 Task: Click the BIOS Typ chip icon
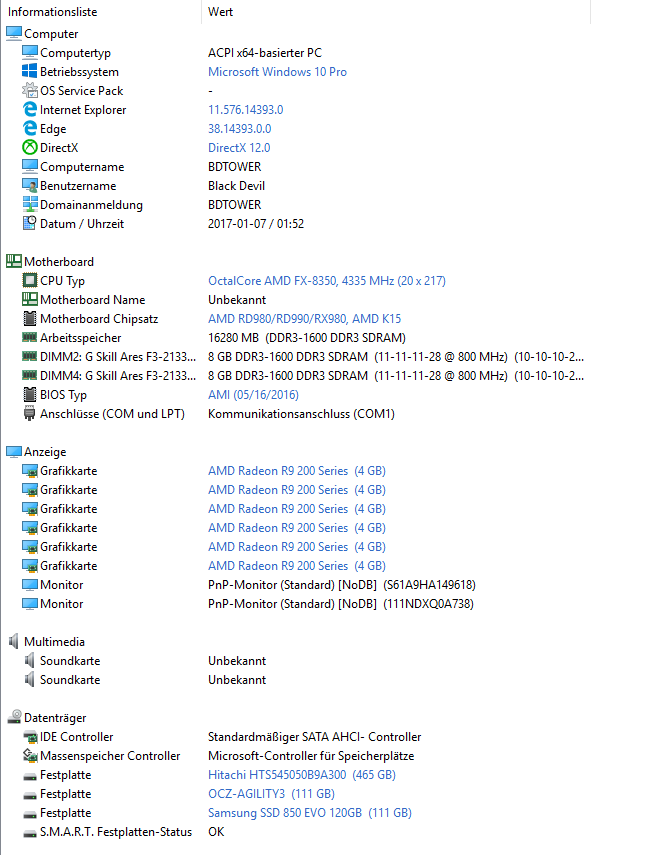[x=29, y=394]
